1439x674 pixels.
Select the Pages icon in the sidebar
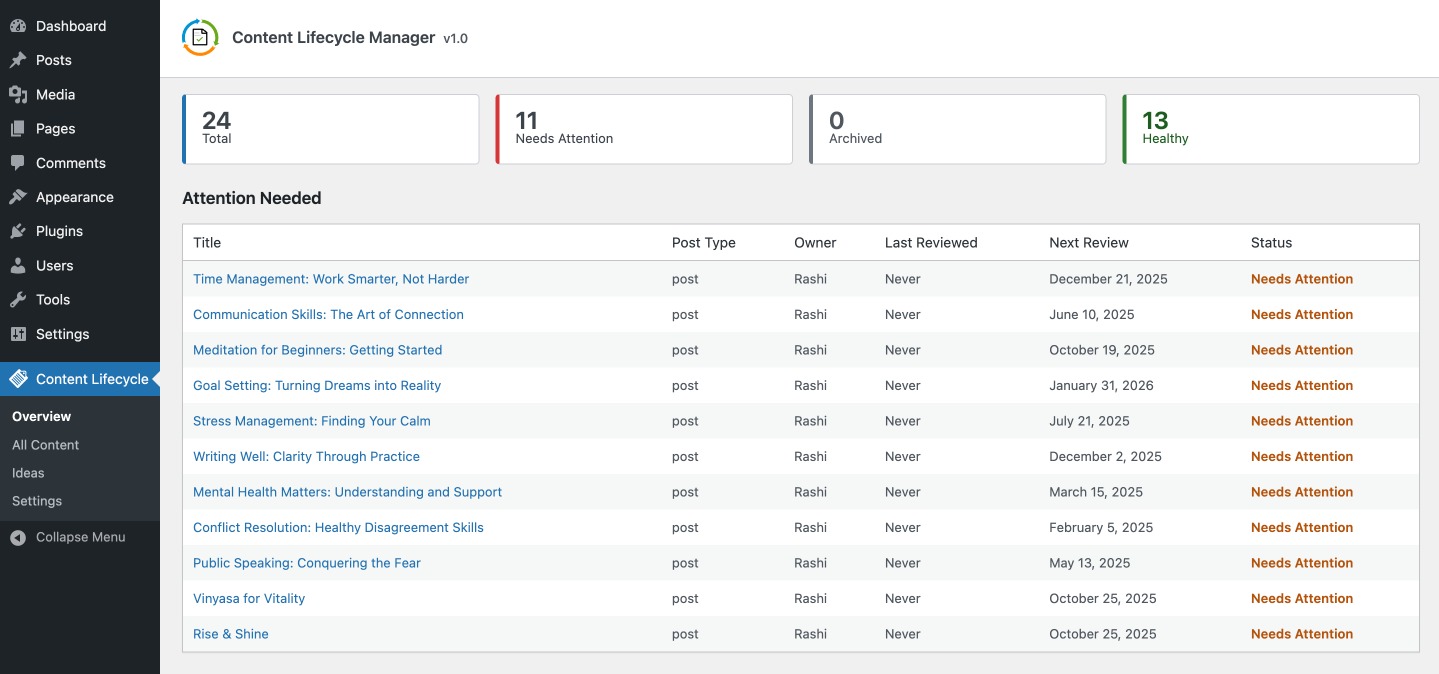[19, 128]
